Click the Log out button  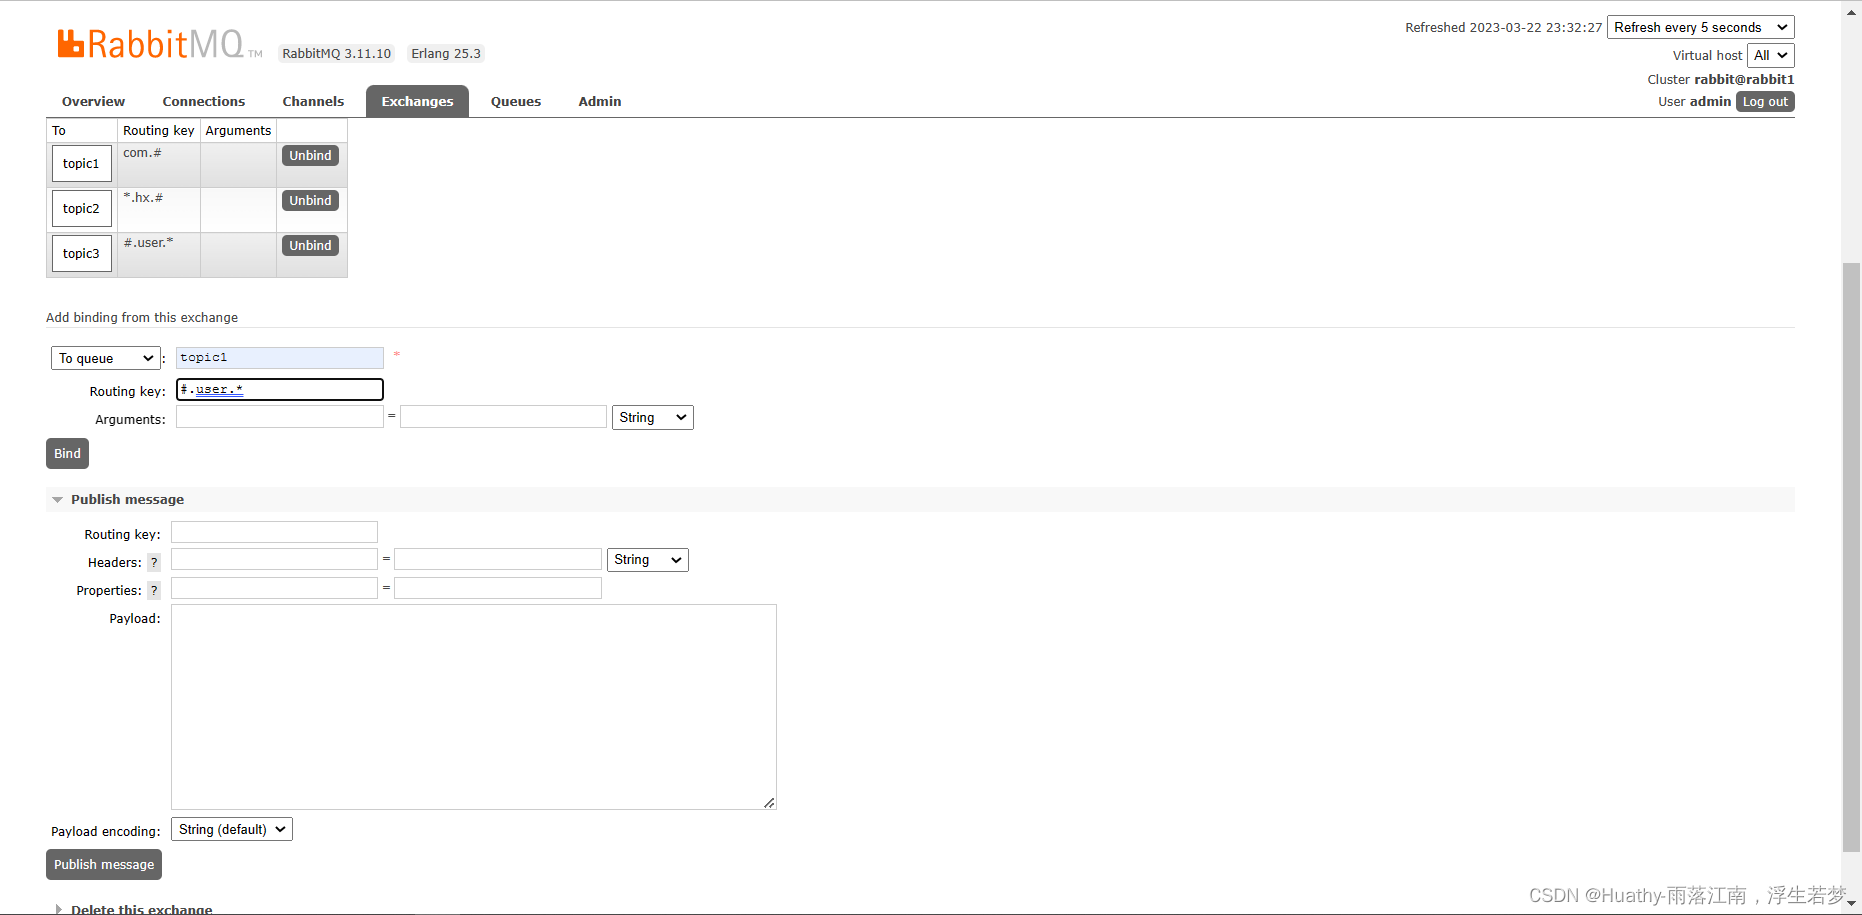(1765, 101)
